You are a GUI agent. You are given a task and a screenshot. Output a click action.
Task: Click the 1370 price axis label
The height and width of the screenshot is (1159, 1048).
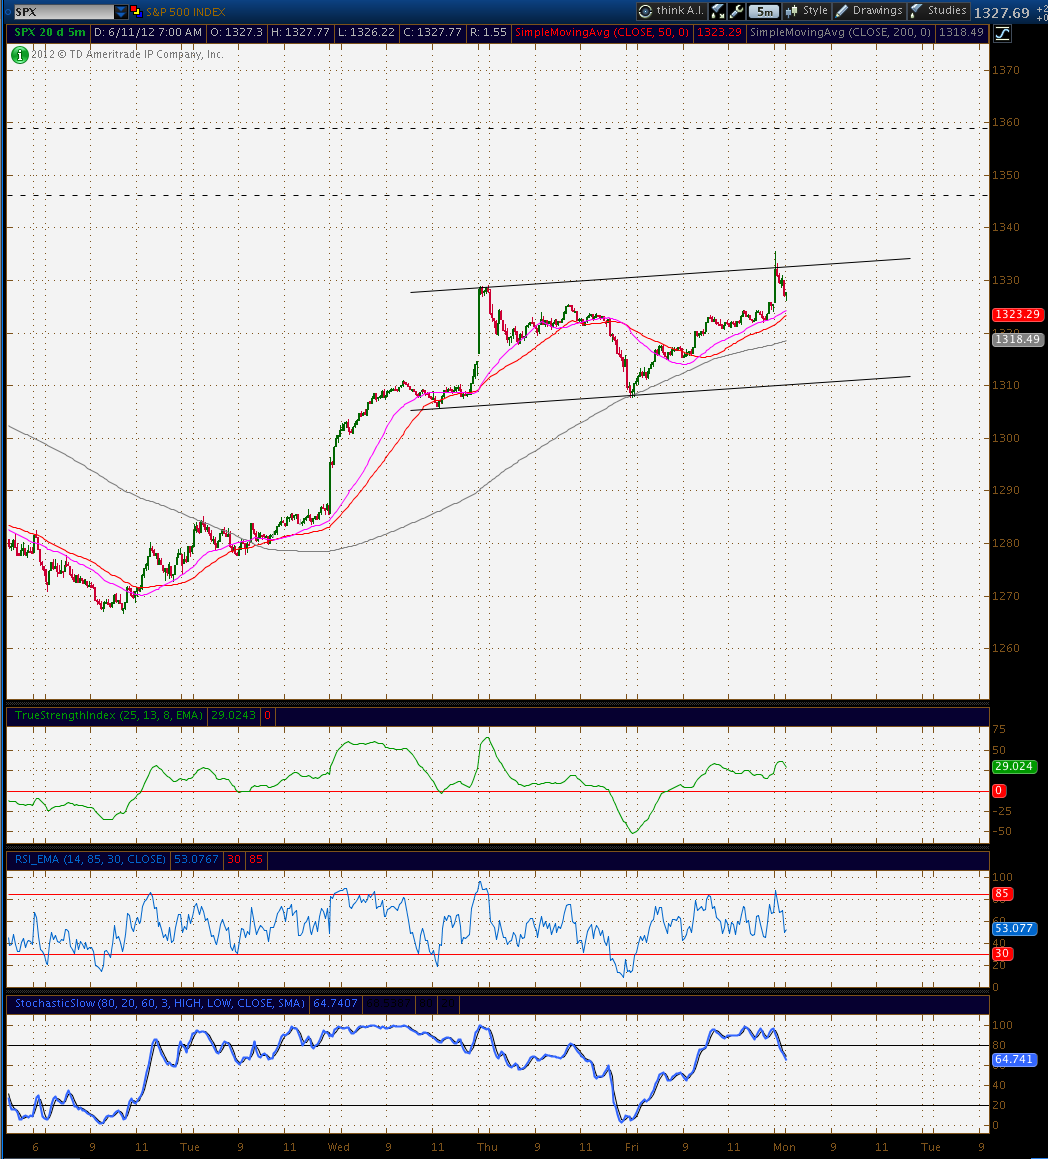(1005, 70)
